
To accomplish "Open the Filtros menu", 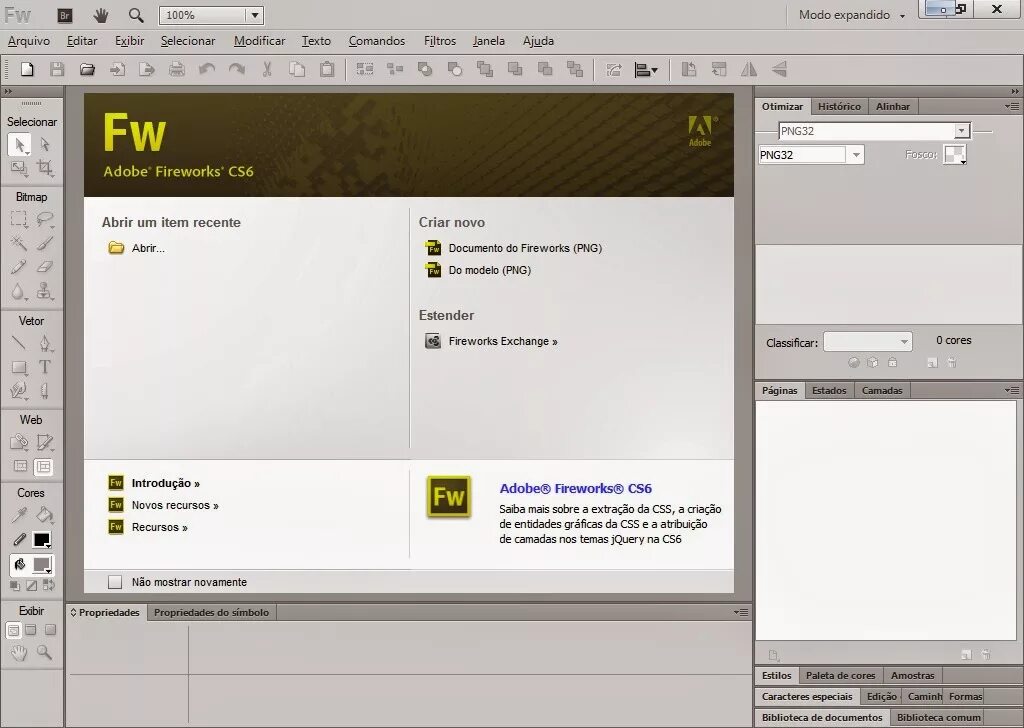I will pos(440,40).
